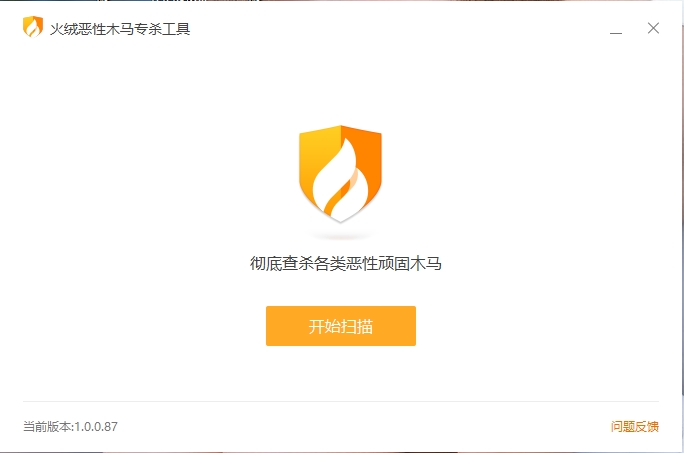The width and height of the screenshot is (684, 453).
Task: Select the version number 1.0.0.87 in the footer
Action: tap(96, 426)
